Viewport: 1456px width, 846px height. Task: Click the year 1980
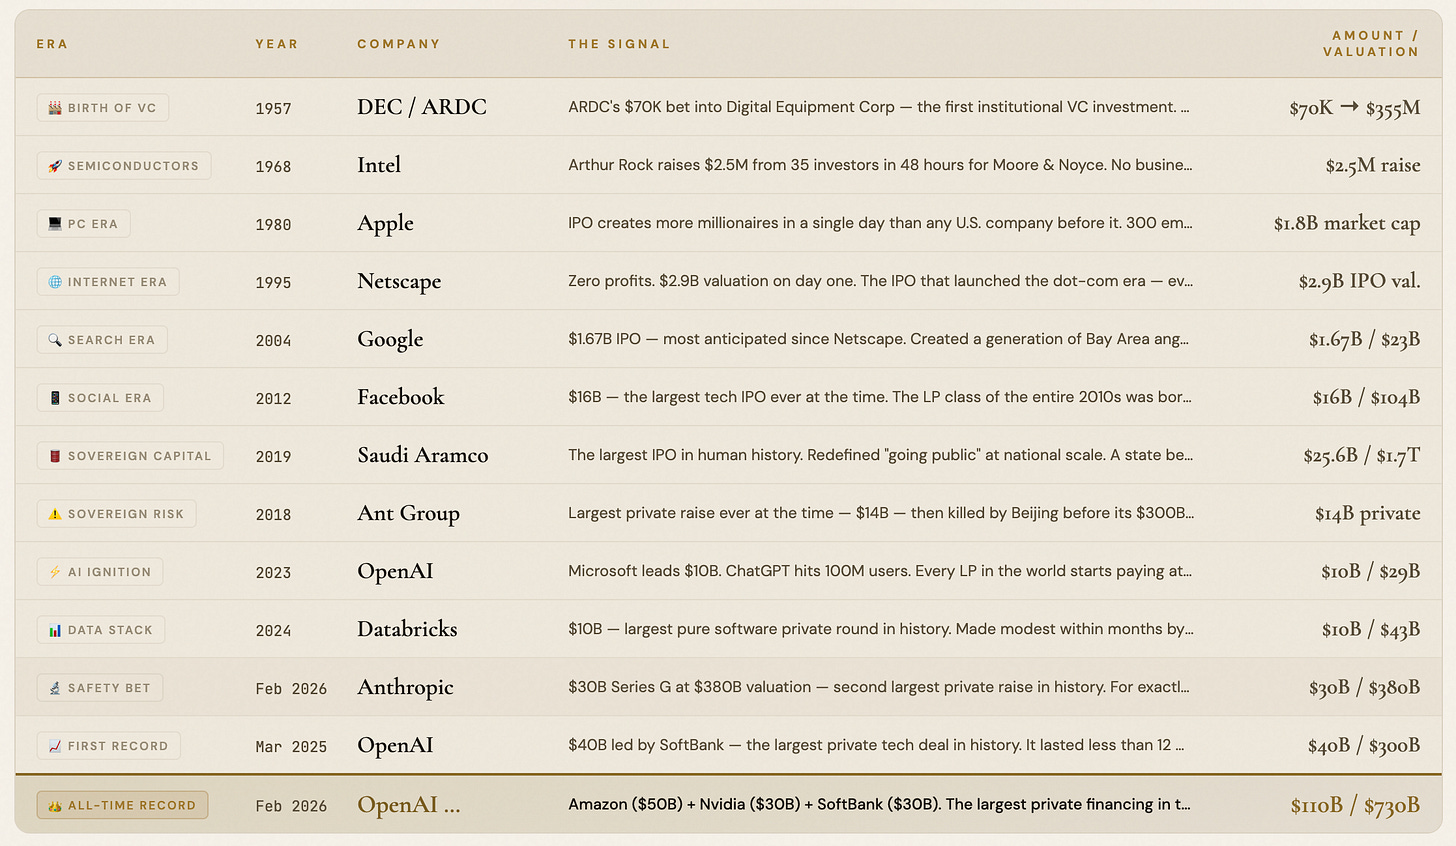tap(273, 224)
